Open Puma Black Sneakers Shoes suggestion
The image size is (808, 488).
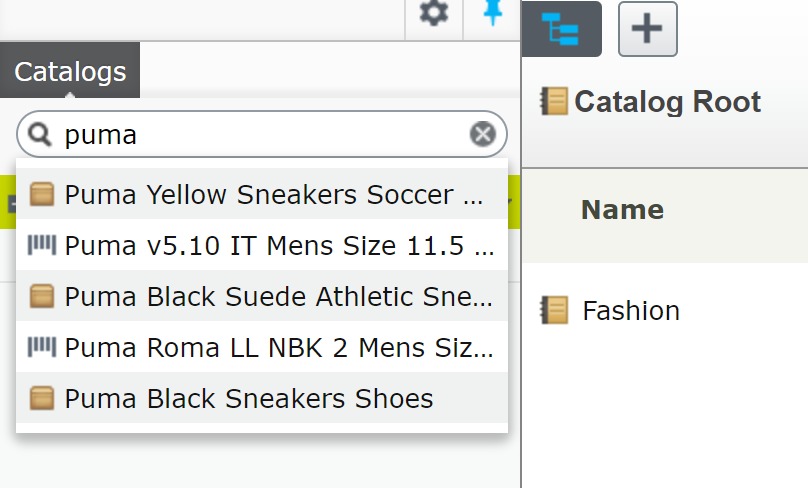249,399
